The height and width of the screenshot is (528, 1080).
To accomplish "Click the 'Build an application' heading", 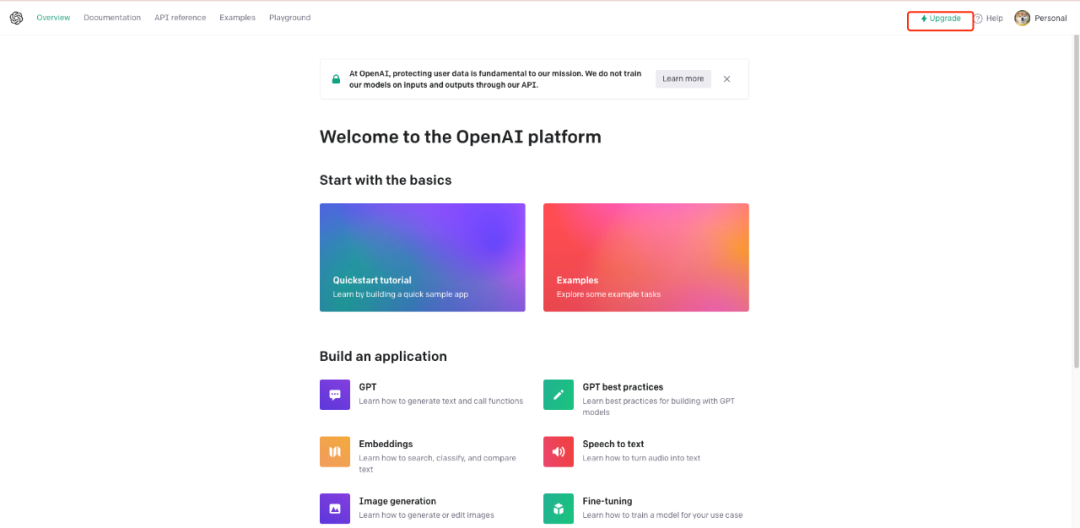I will click(383, 357).
